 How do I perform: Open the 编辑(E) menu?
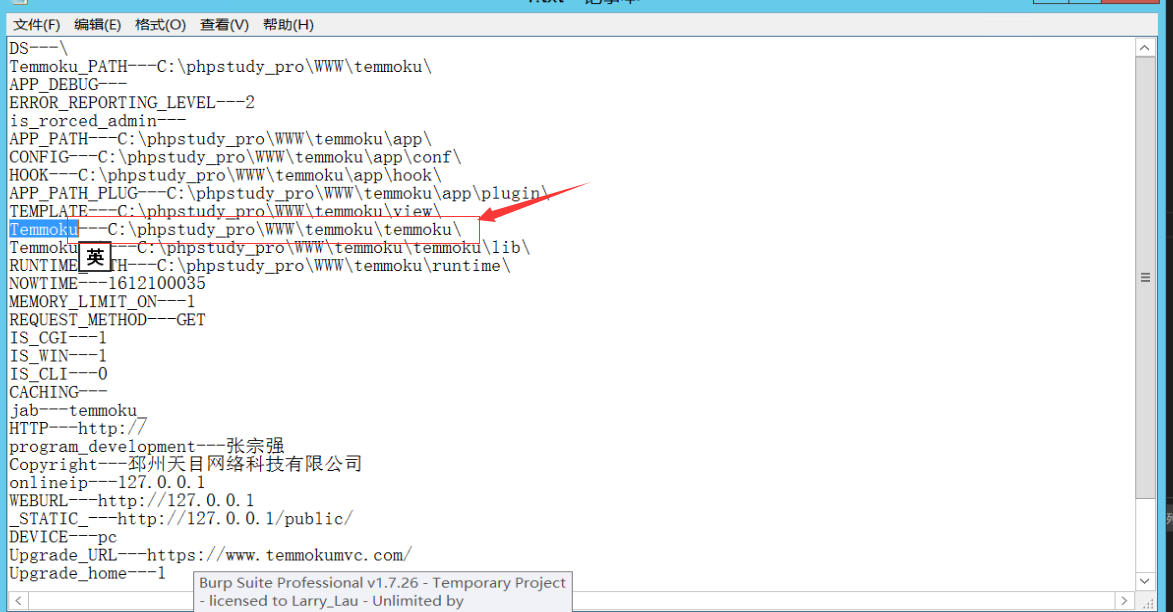tap(97, 25)
